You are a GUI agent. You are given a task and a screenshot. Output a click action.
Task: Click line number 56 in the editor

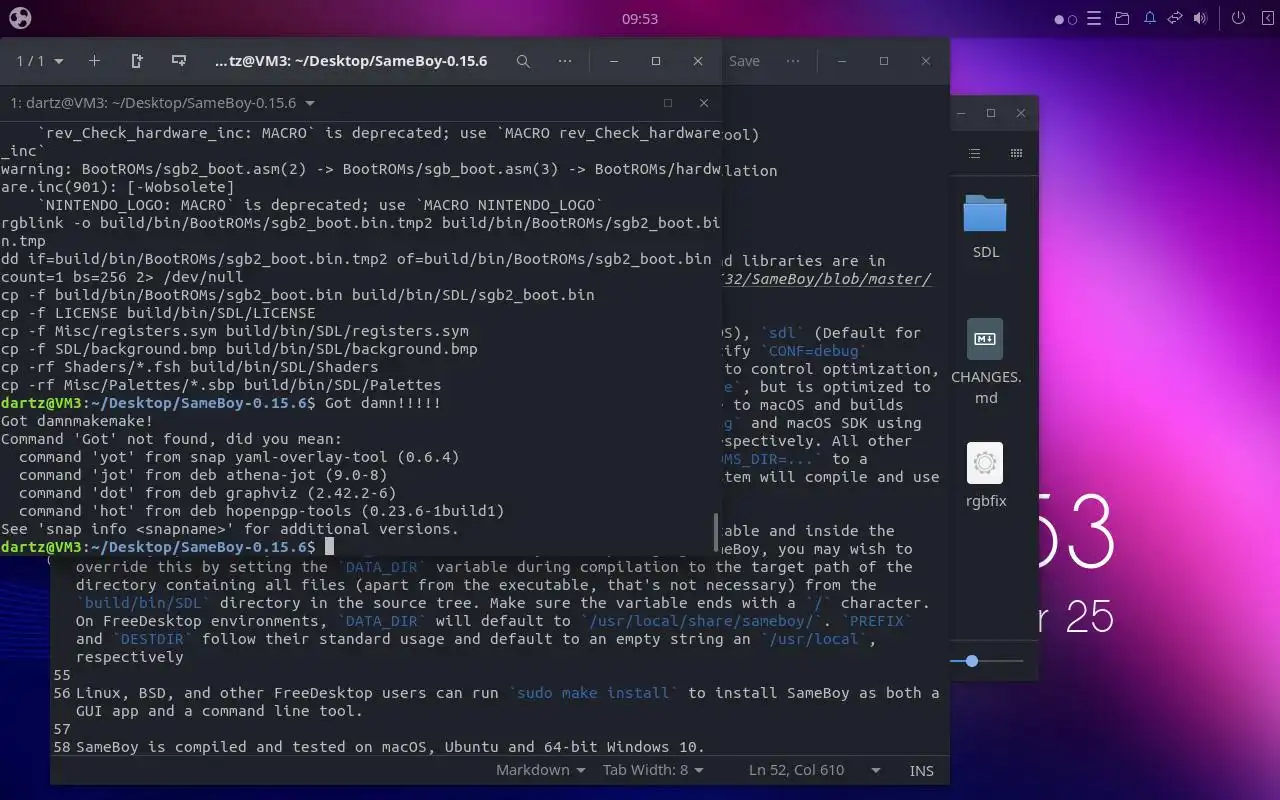coord(62,693)
